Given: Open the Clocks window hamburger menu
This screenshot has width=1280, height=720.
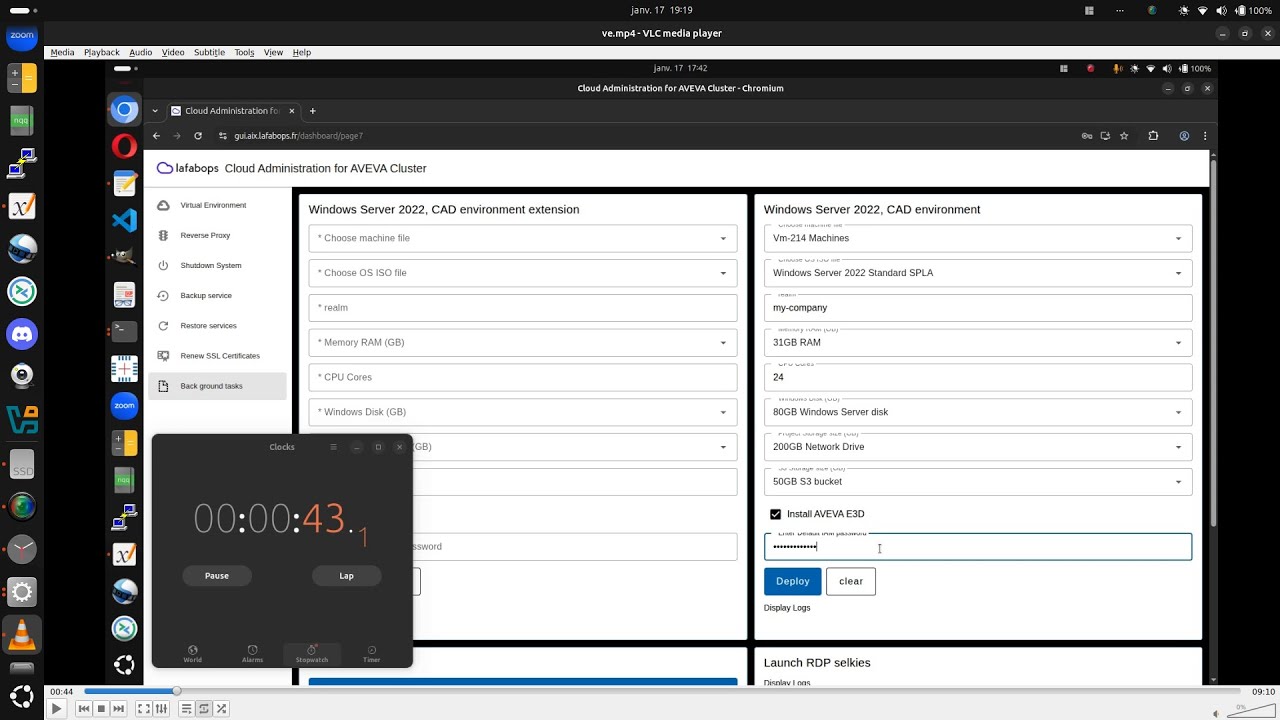Looking at the screenshot, I should (333, 447).
